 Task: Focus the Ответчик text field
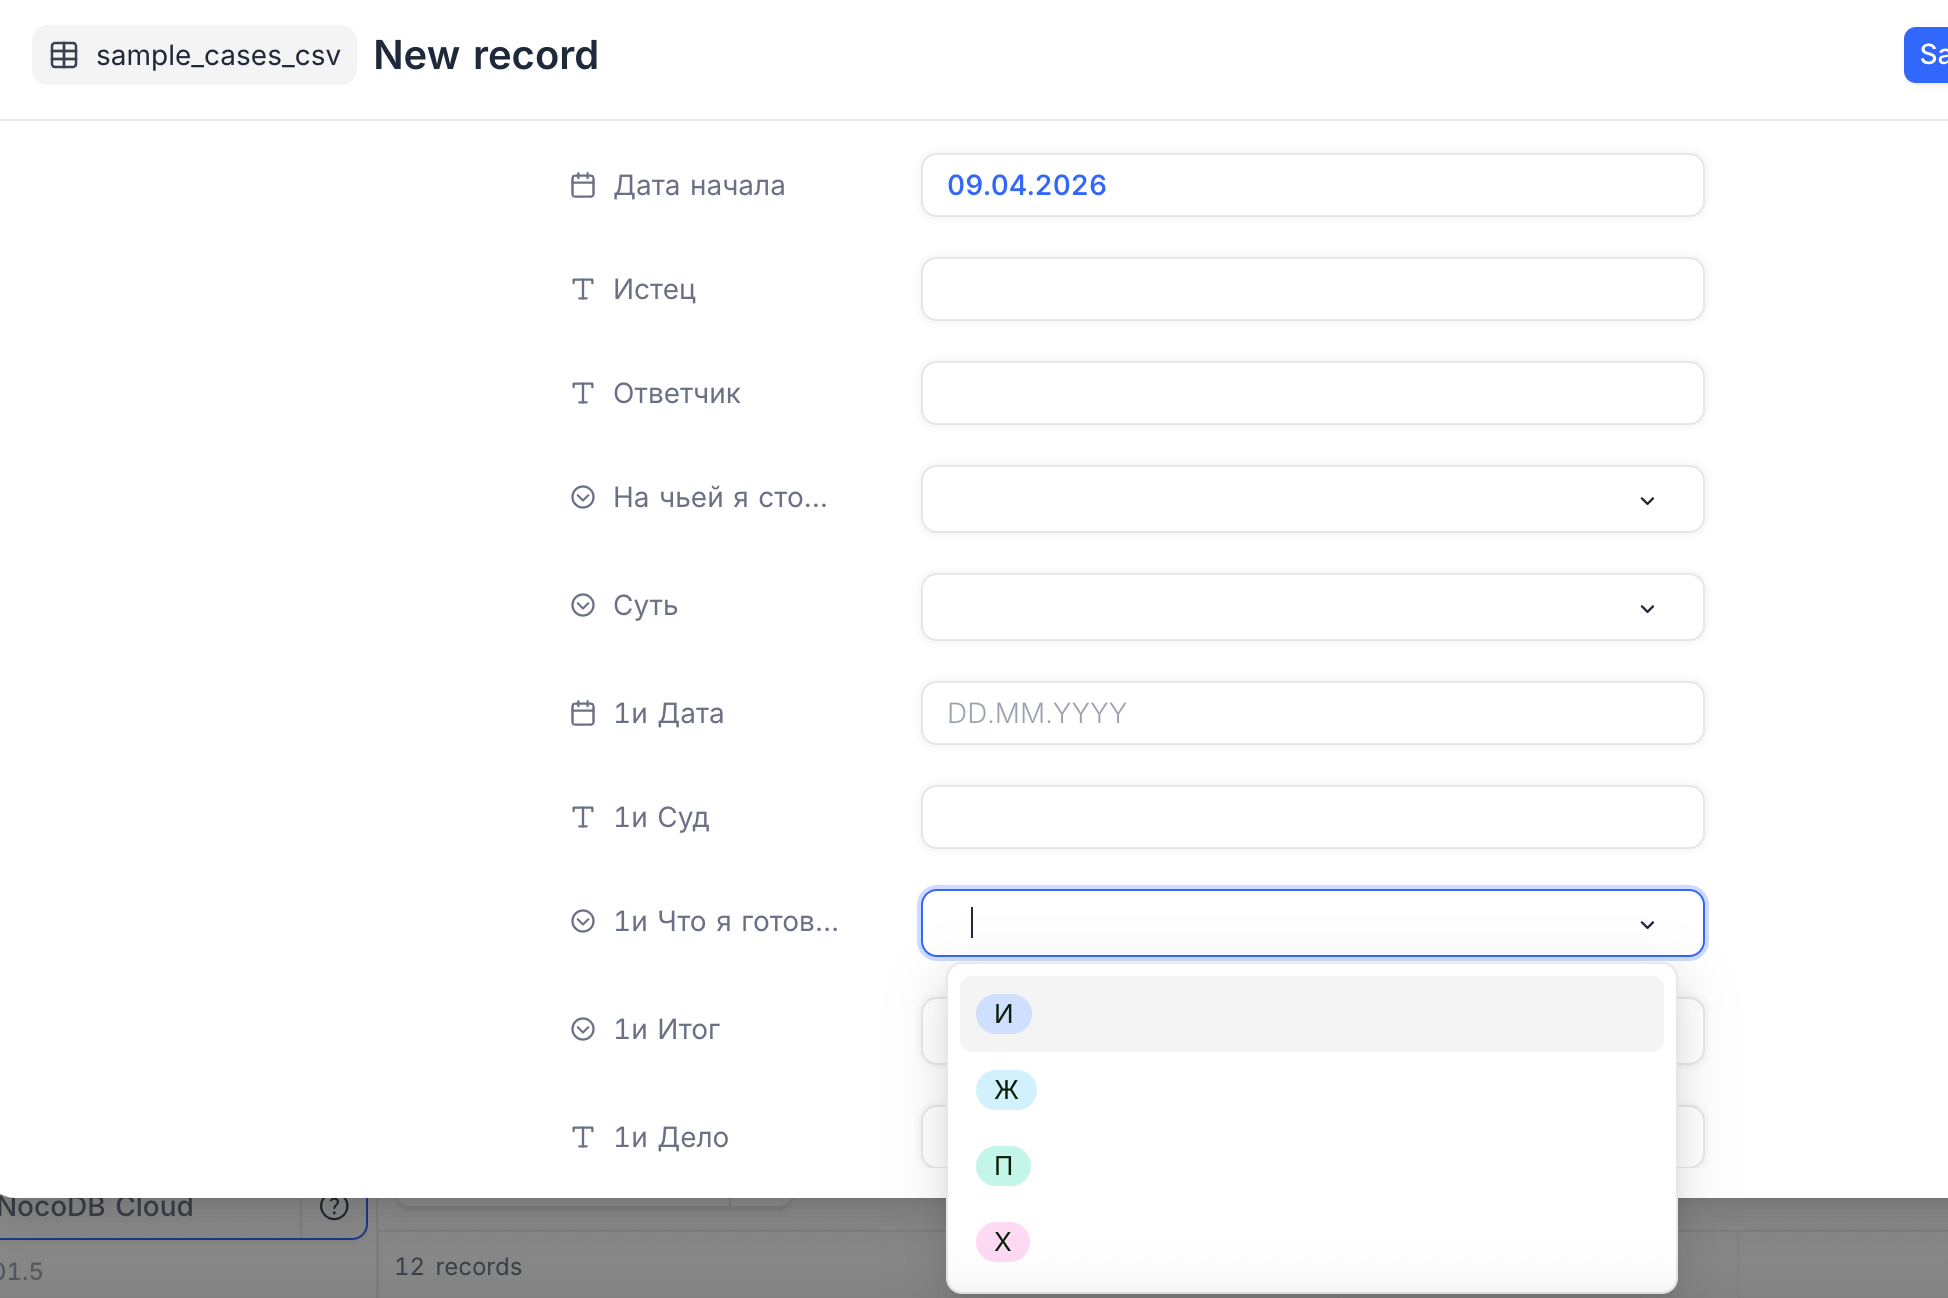point(1312,393)
